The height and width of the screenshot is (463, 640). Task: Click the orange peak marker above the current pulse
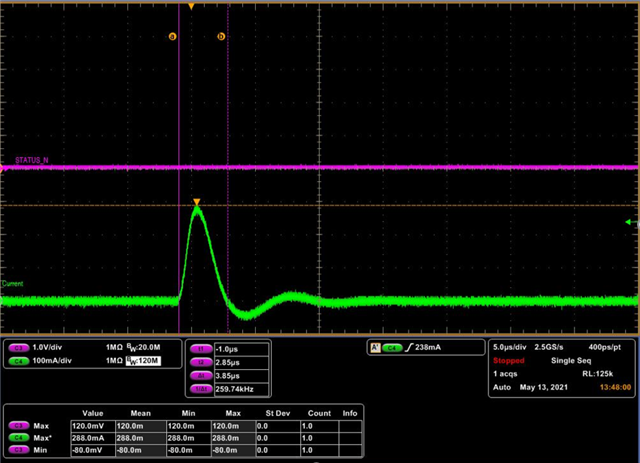[x=197, y=202]
